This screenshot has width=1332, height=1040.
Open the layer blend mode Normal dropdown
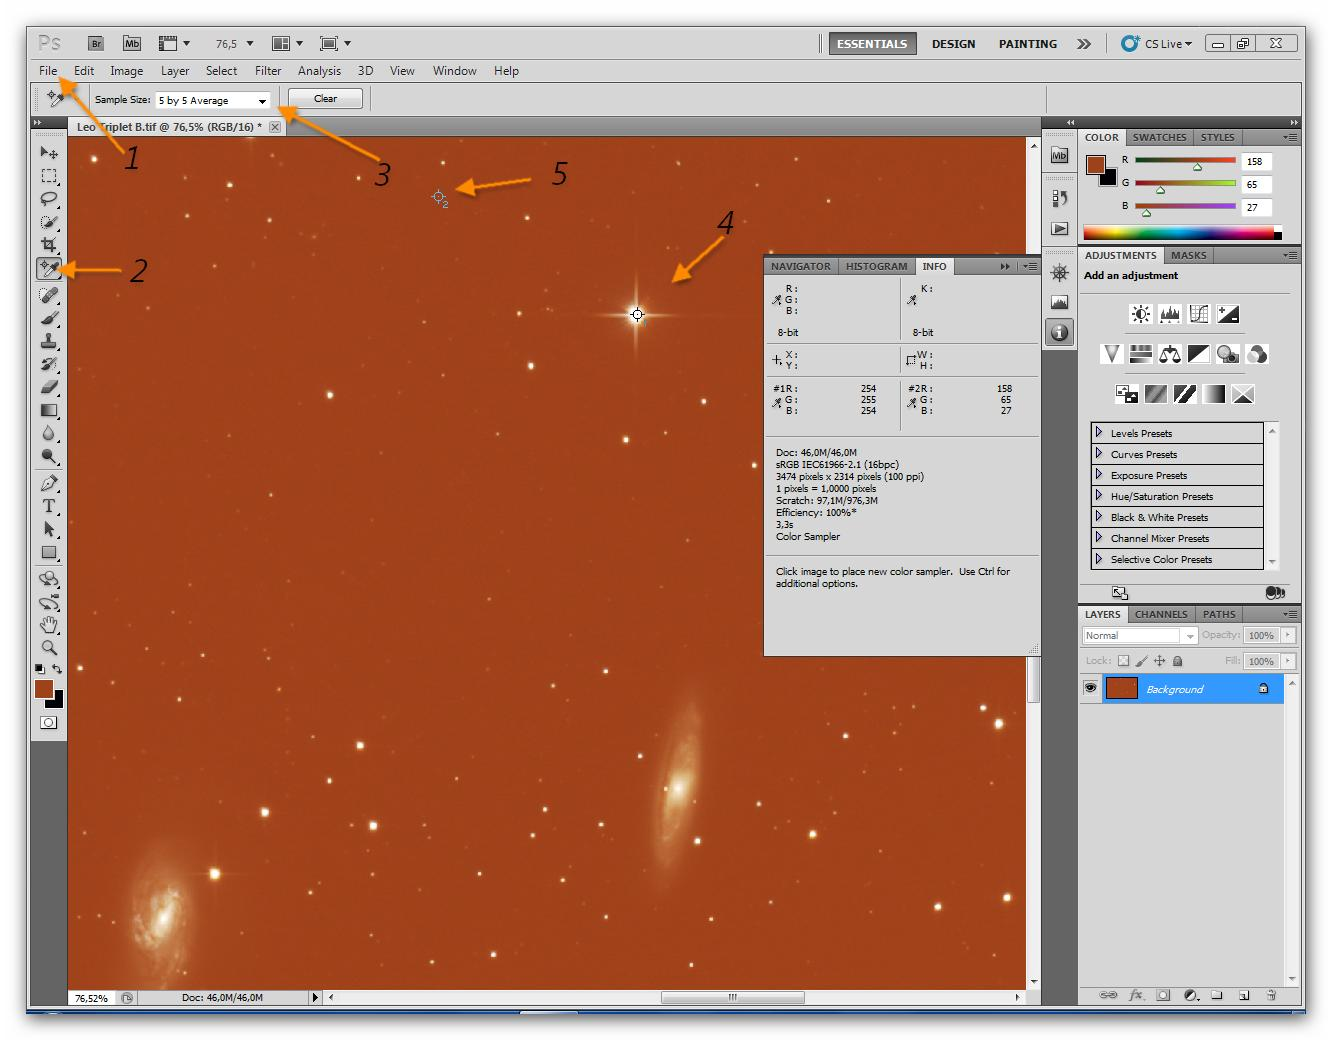pyautogui.click(x=1140, y=635)
